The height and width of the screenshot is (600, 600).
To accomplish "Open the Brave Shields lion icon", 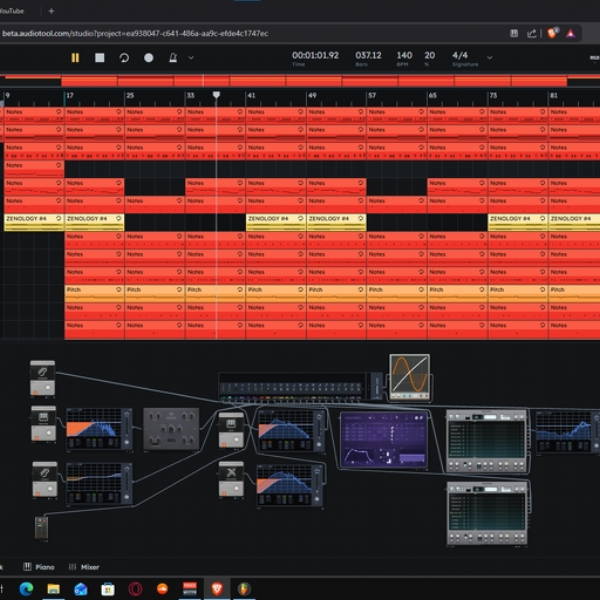I will tap(552, 33).
